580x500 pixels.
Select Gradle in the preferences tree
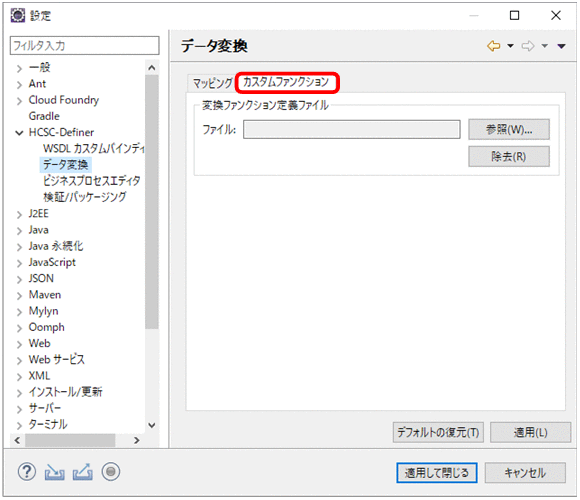(x=44, y=116)
